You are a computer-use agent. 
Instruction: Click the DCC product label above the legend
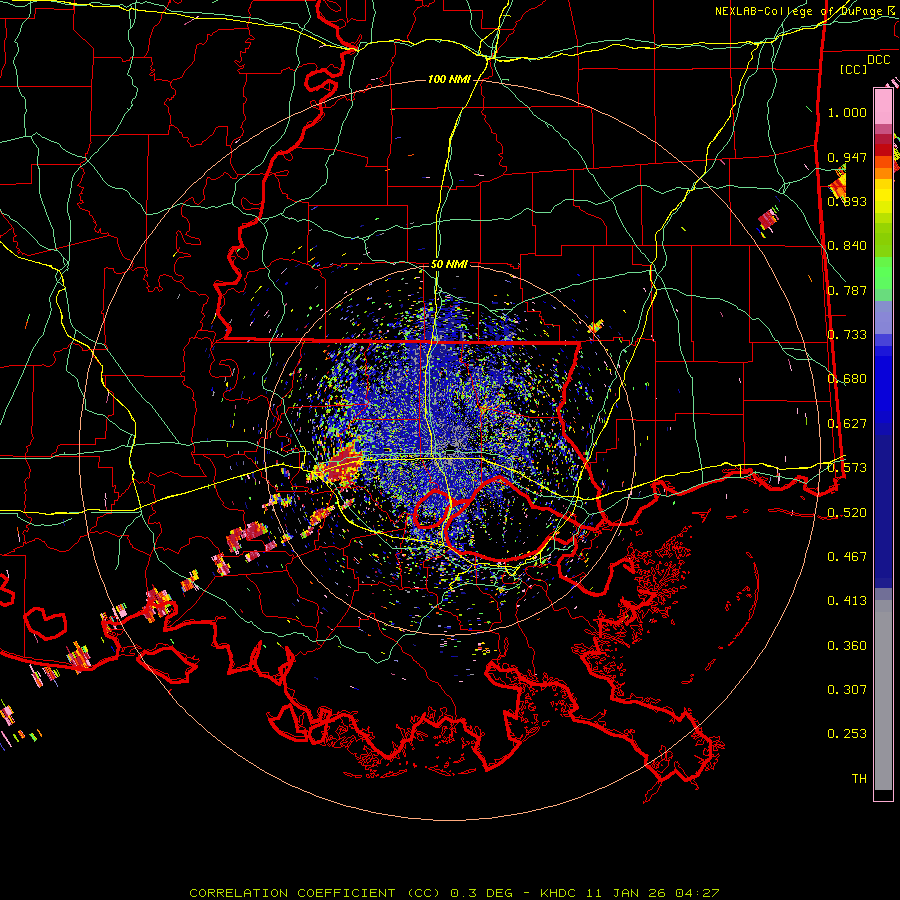tap(878, 60)
